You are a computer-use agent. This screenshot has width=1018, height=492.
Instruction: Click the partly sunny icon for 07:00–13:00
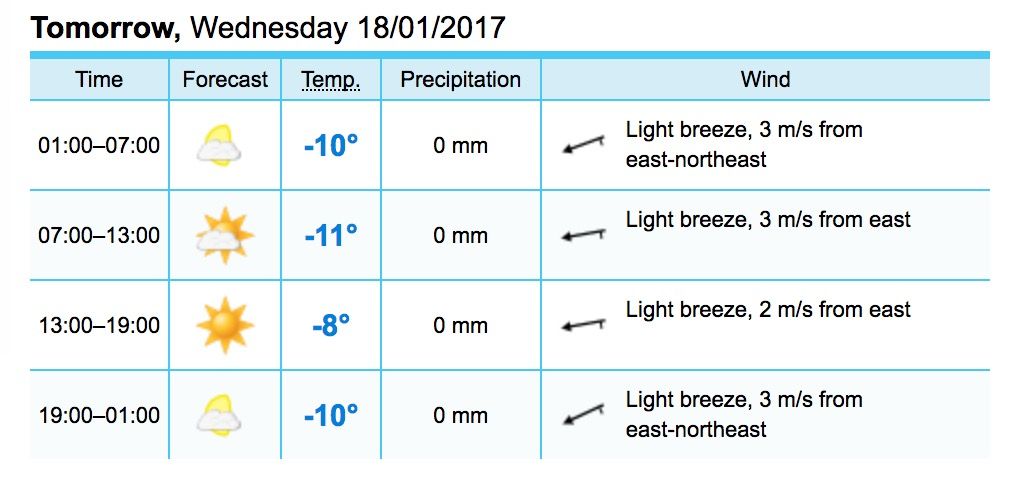pyautogui.click(x=225, y=235)
